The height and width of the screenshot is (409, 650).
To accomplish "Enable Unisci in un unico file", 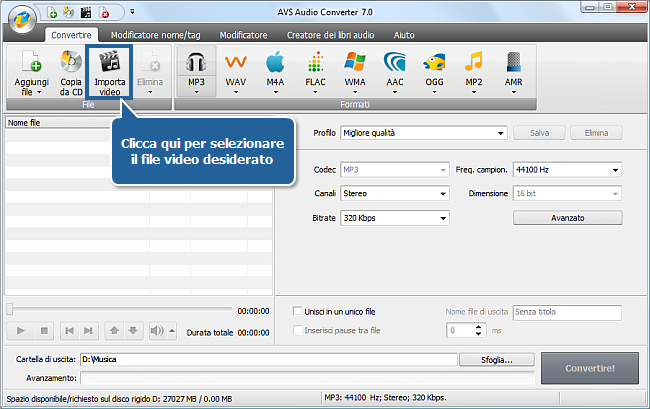I will (x=297, y=312).
